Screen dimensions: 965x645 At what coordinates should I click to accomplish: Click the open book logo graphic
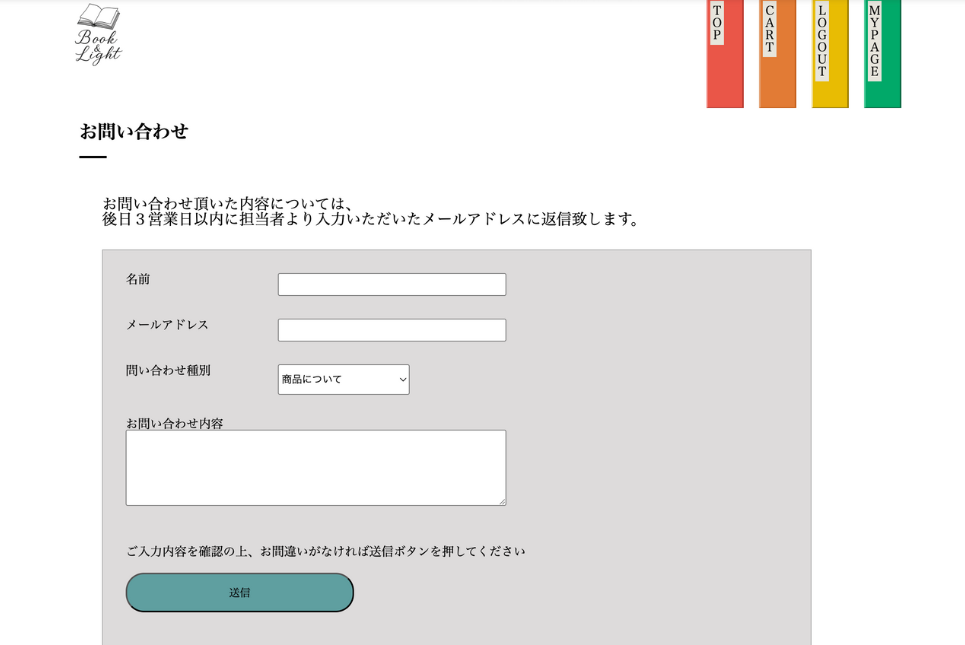(98, 16)
